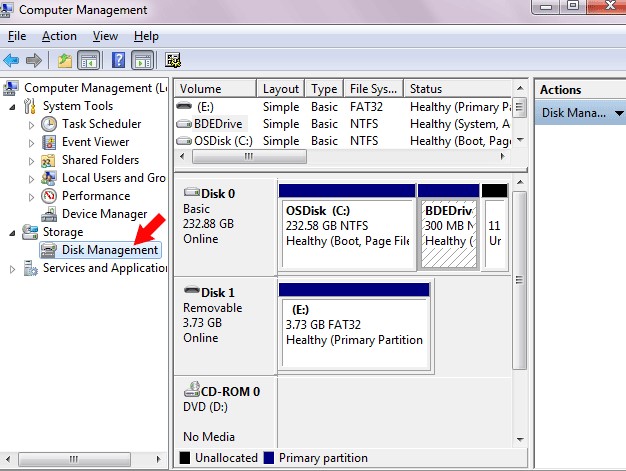Click the Performance monitor icon
This screenshot has width=626, height=471.
[49, 196]
